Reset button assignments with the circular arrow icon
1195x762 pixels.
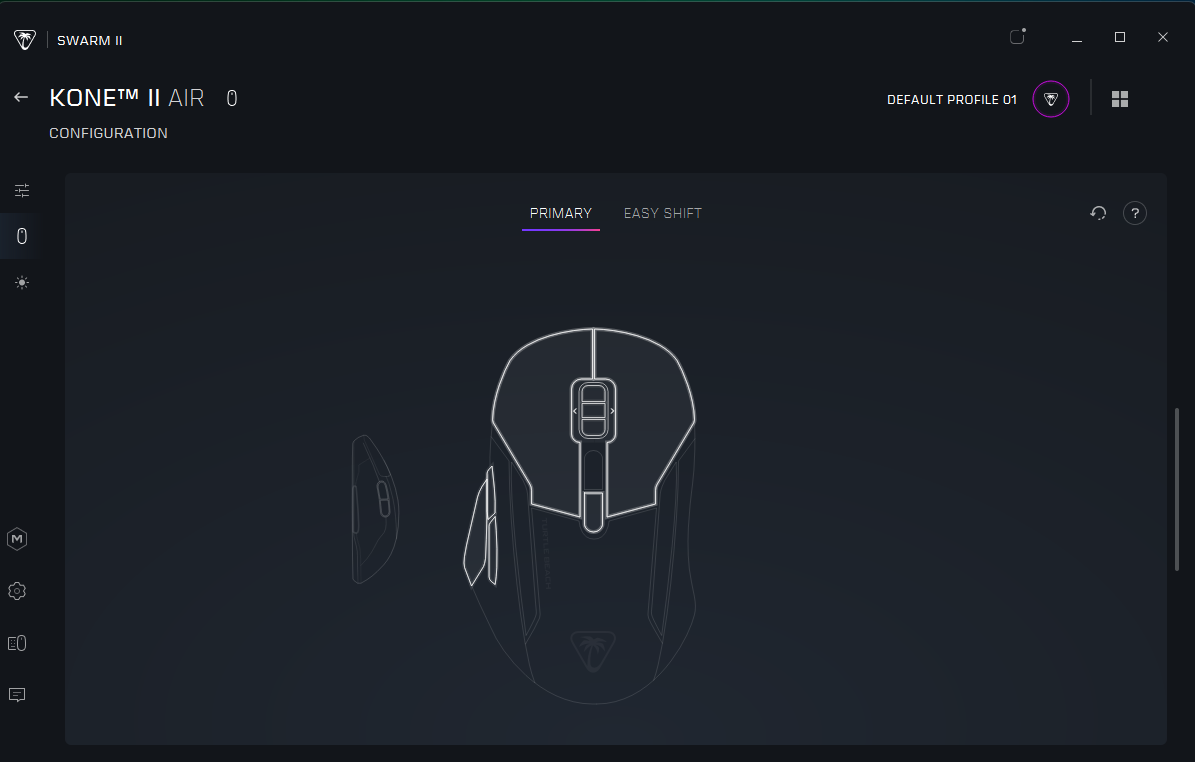(x=1098, y=213)
